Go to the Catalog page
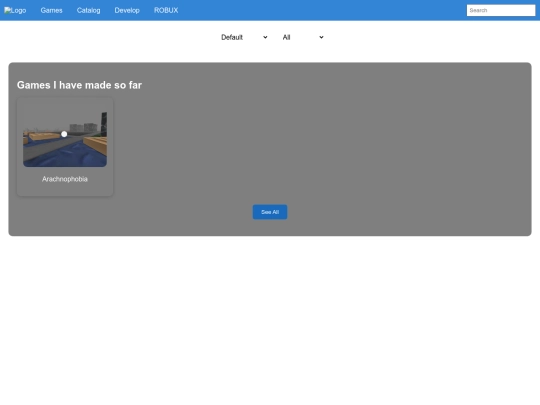The width and height of the screenshot is (540, 405). 89,10
